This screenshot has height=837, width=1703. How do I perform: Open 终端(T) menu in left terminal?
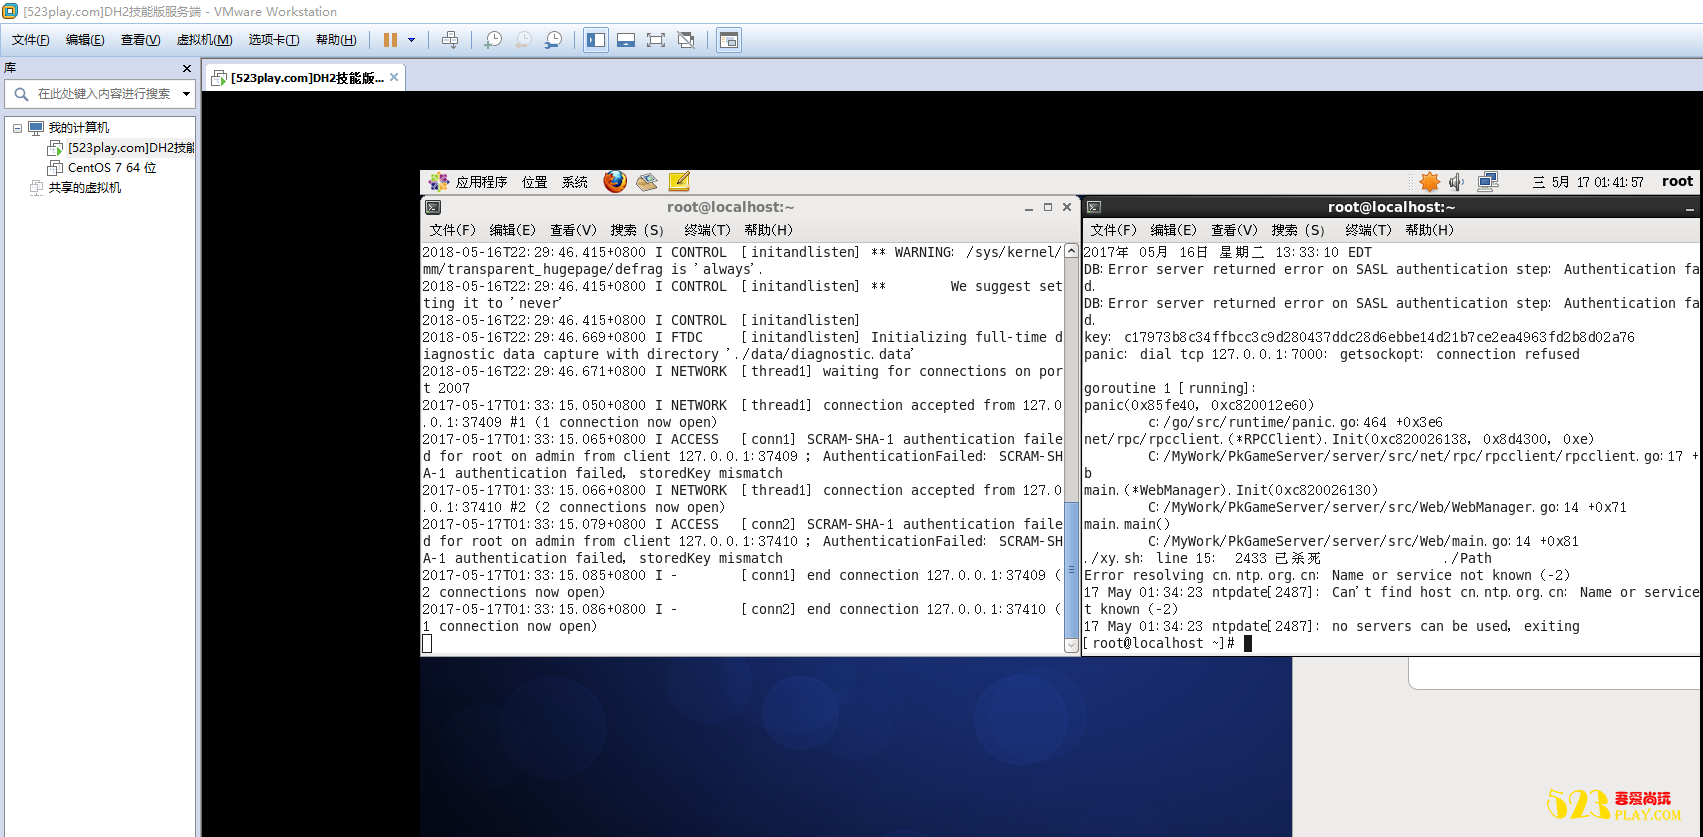[707, 230]
